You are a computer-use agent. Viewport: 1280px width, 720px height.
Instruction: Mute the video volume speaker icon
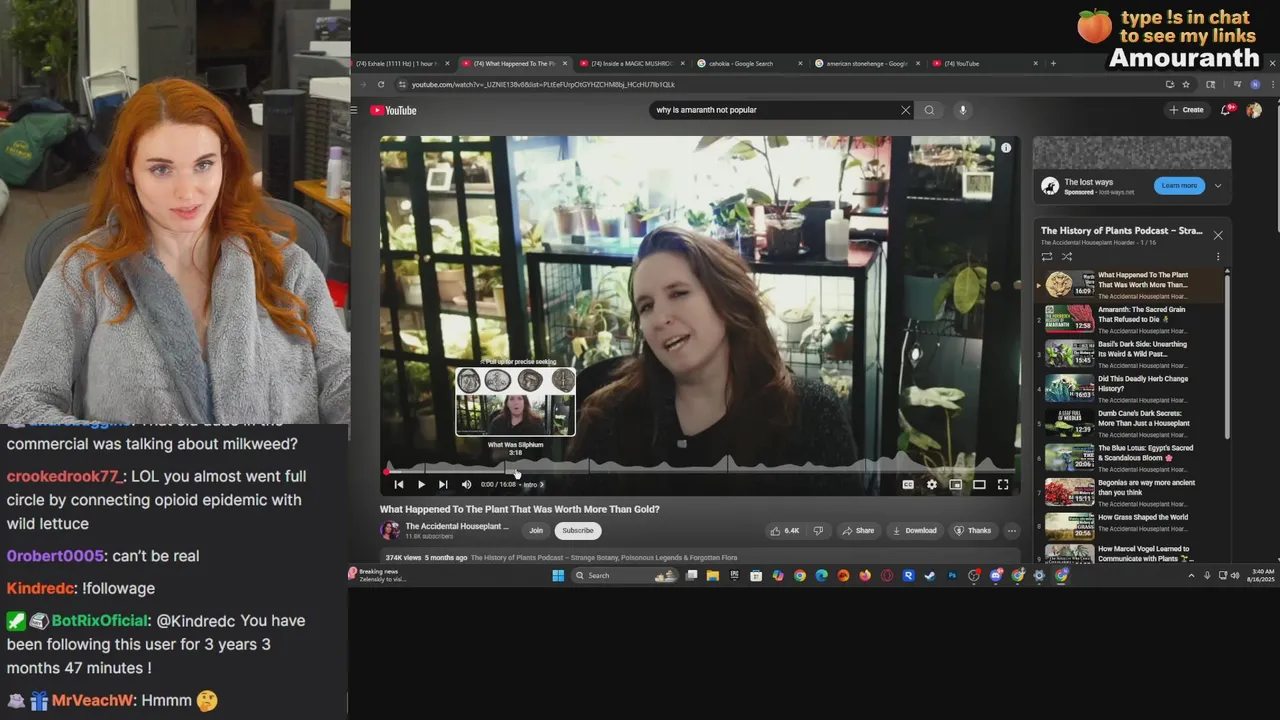(x=466, y=484)
